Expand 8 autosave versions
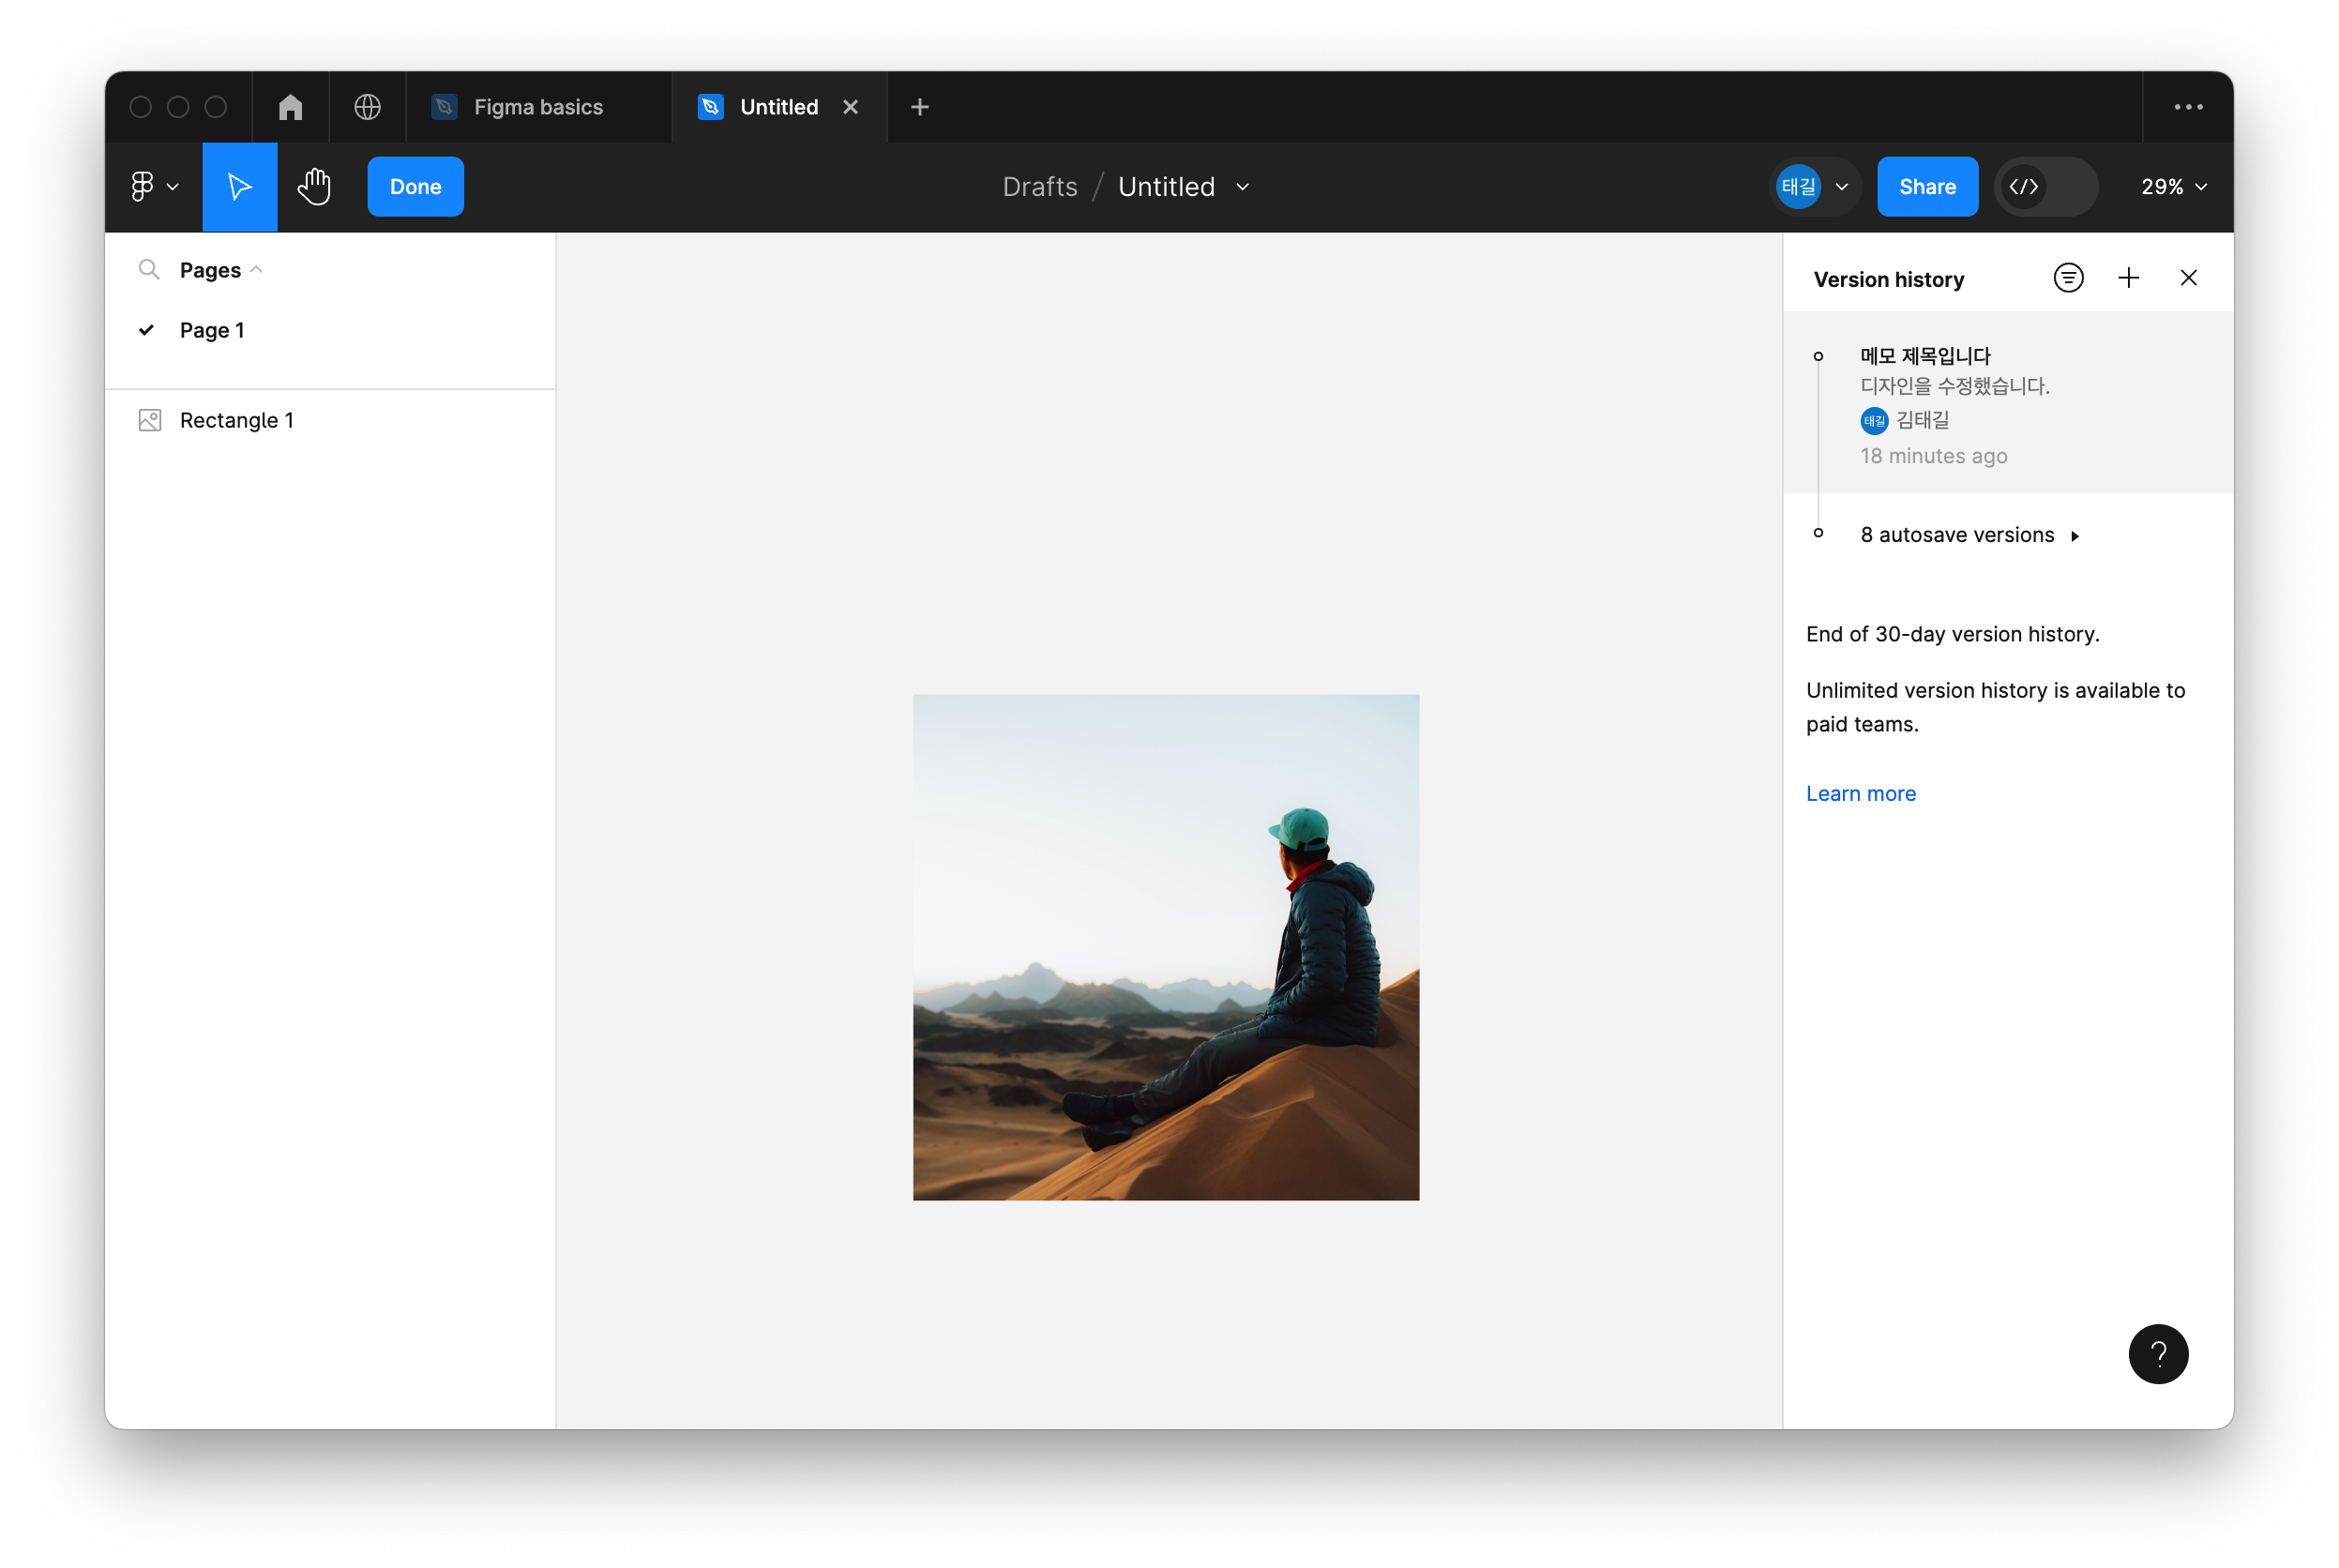Screen dimensions: 2339x1568 click(1969, 535)
